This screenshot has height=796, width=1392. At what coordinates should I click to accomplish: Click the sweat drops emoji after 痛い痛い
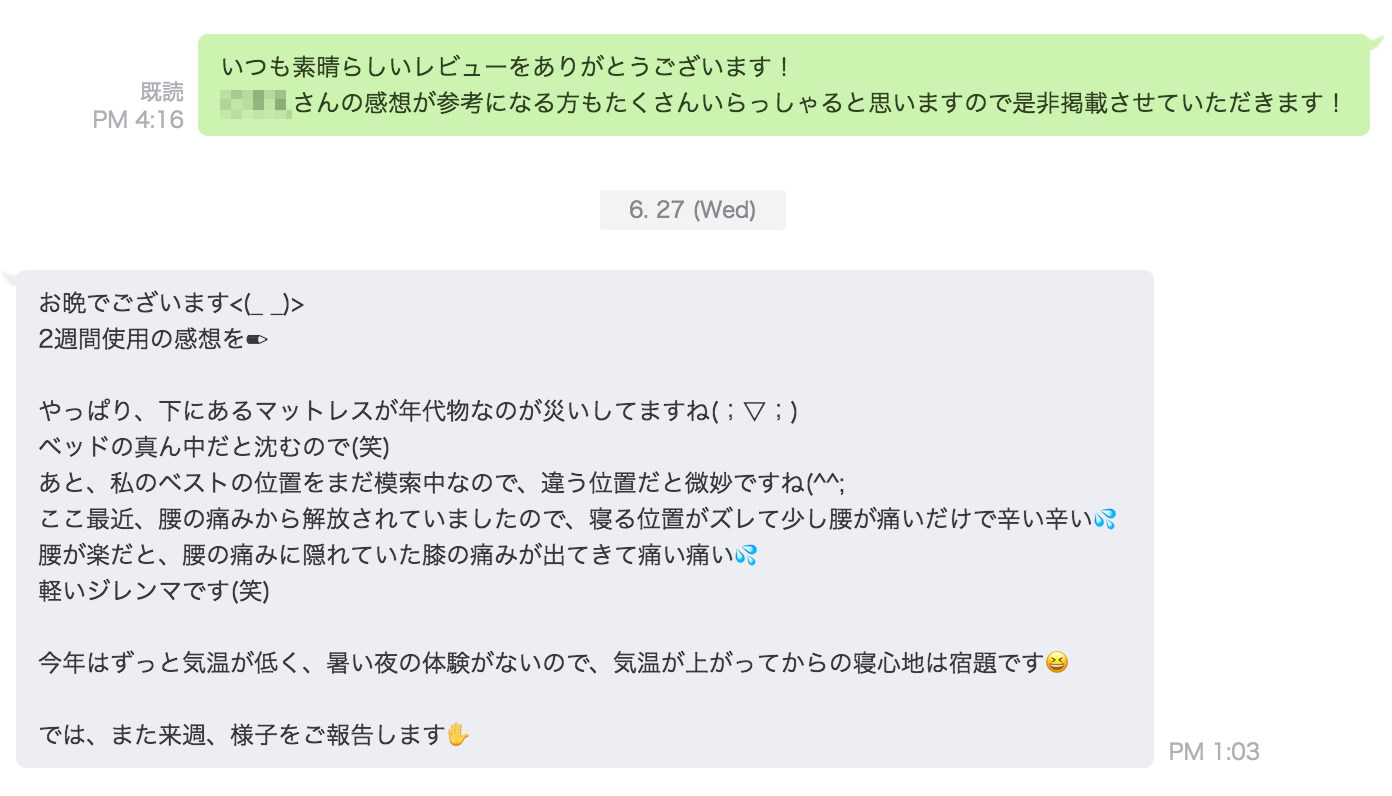click(x=745, y=555)
